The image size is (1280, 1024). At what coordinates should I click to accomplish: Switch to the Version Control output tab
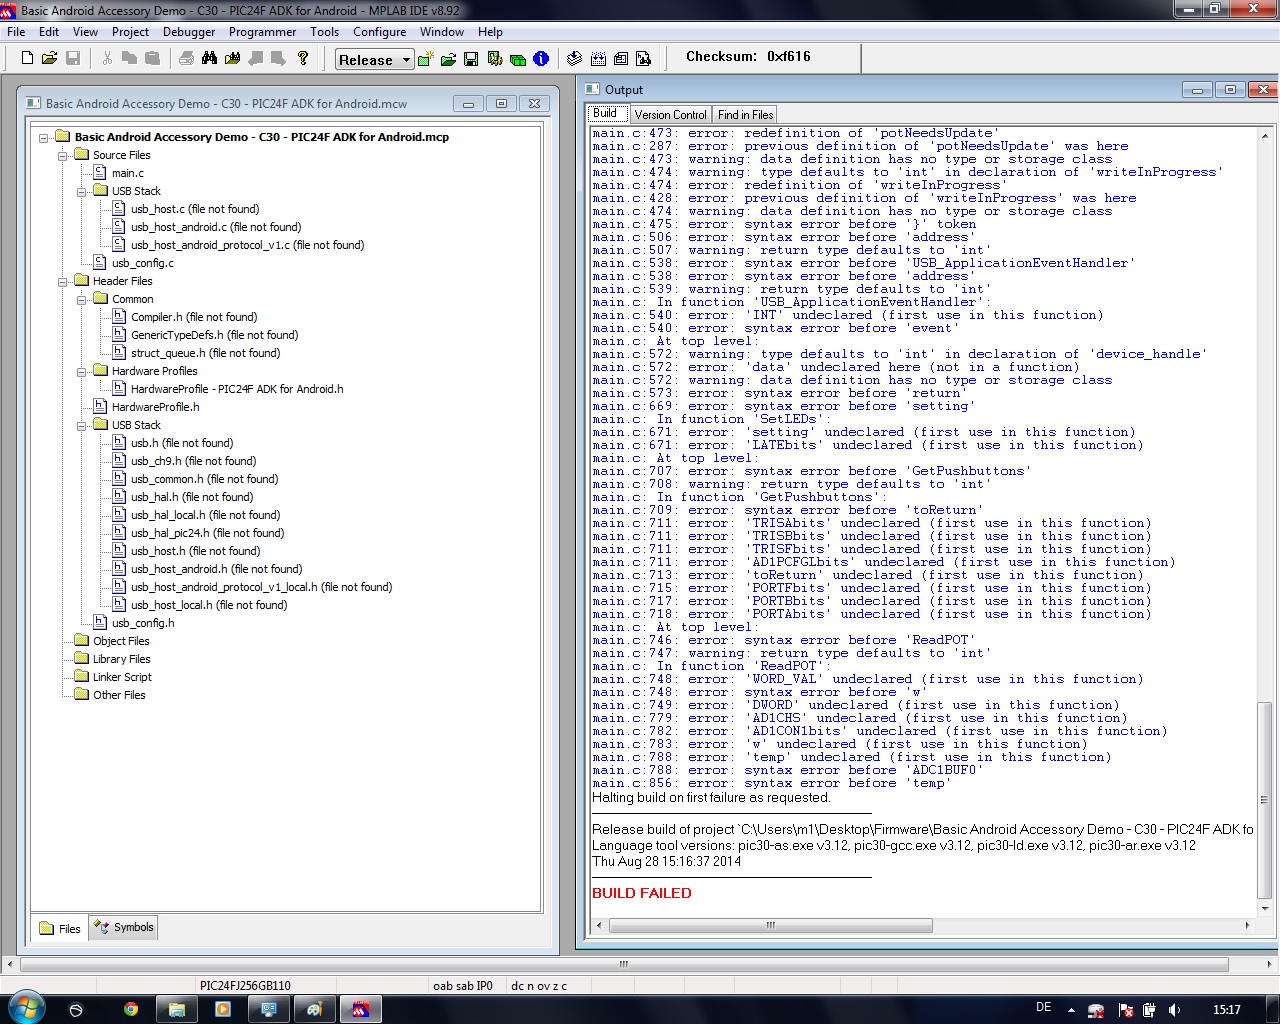tap(670, 115)
